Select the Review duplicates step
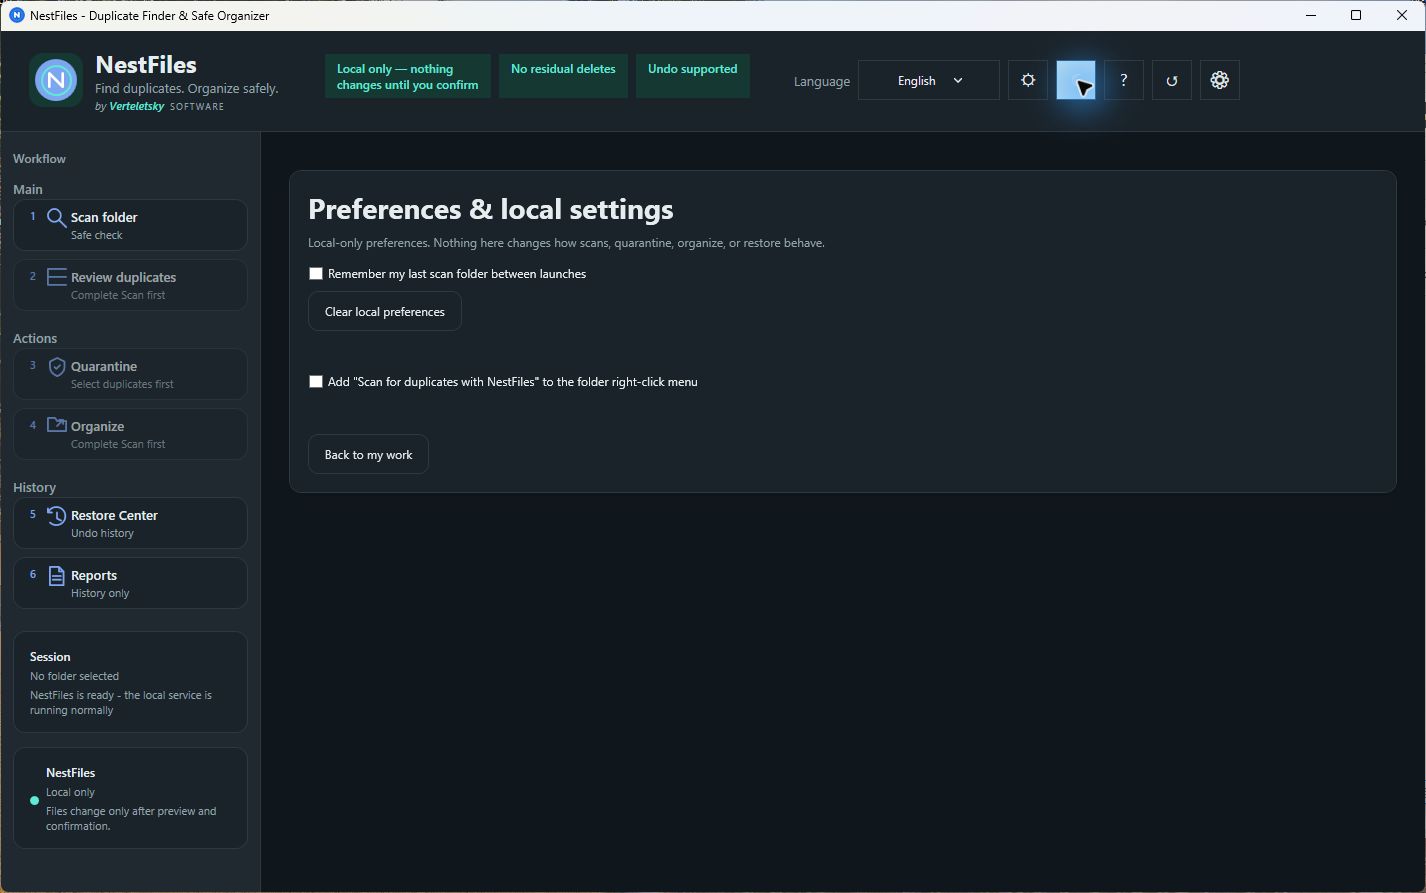The width and height of the screenshot is (1426, 893). click(x=130, y=285)
